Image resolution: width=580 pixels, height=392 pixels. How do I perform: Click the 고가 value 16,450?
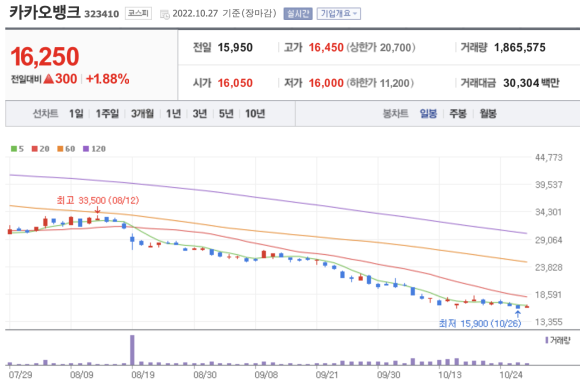326,47
